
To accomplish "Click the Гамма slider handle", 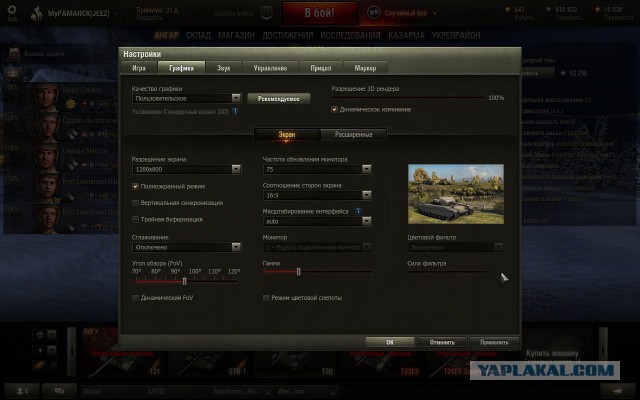I will pos(299,272).
